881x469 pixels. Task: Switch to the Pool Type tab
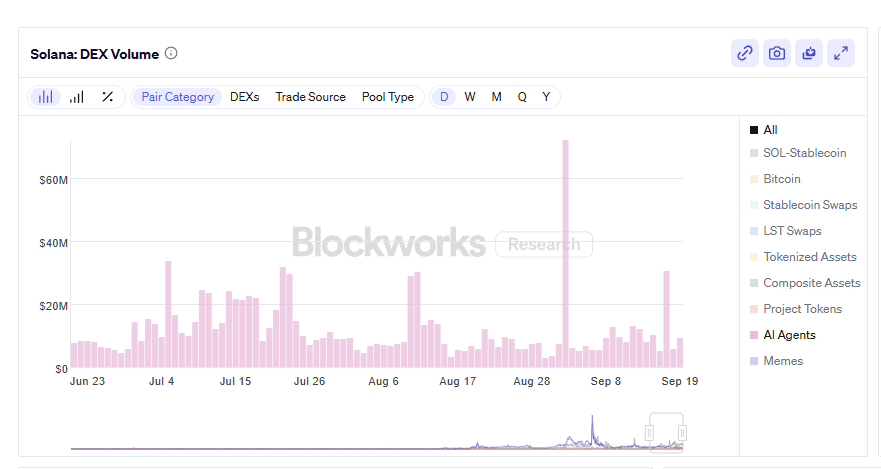tap(388, 97)
